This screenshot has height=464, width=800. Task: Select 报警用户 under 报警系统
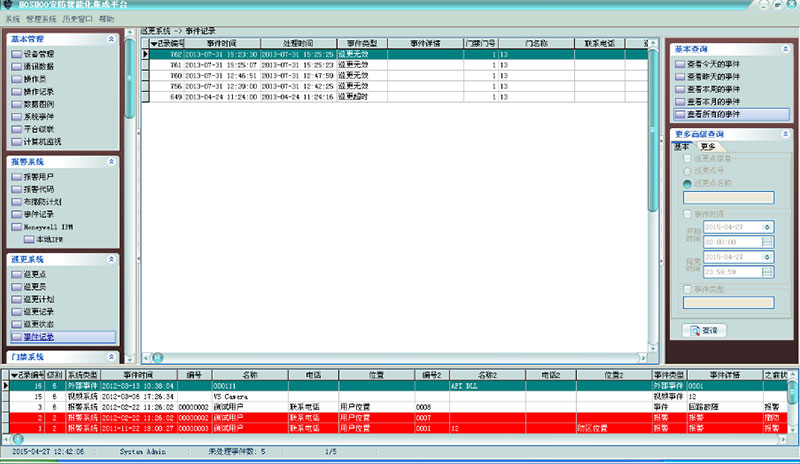(39, 176)
